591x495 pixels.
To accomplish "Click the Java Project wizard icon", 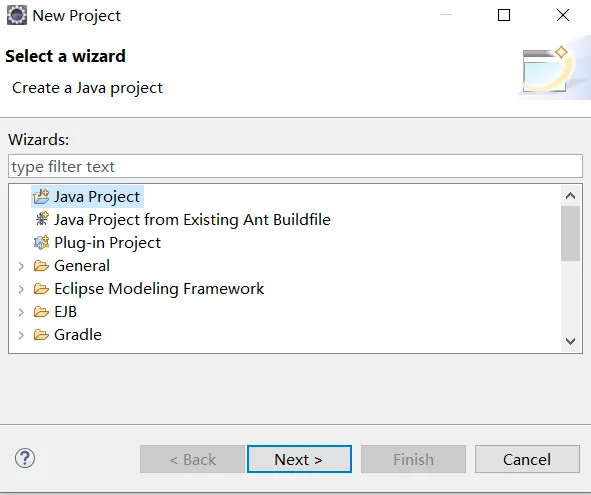I will [41, 197].
